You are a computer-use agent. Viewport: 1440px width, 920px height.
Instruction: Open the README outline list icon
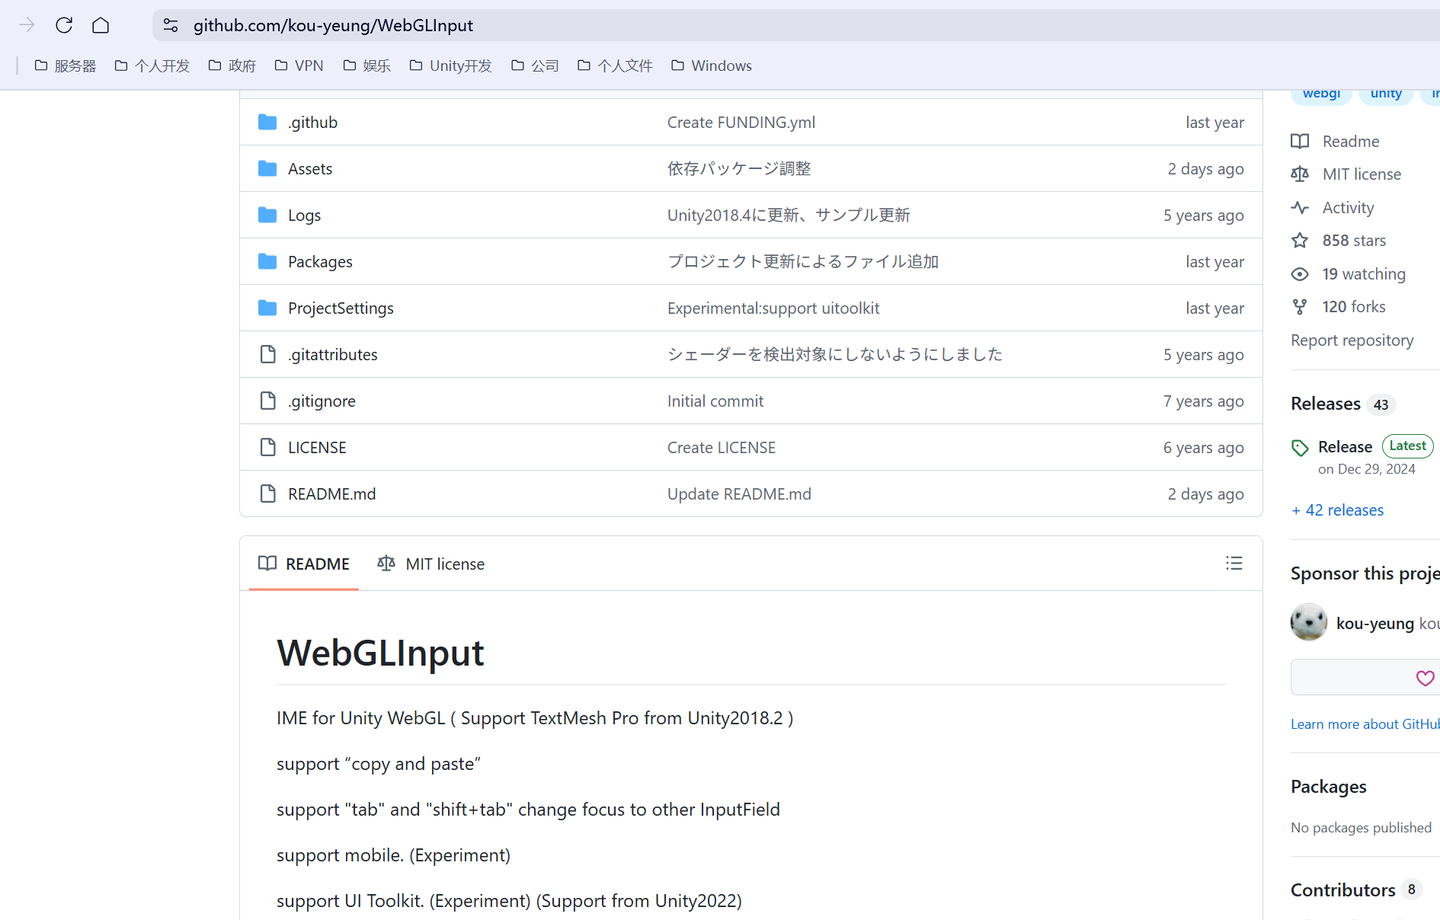click(x=1234, y=564)
